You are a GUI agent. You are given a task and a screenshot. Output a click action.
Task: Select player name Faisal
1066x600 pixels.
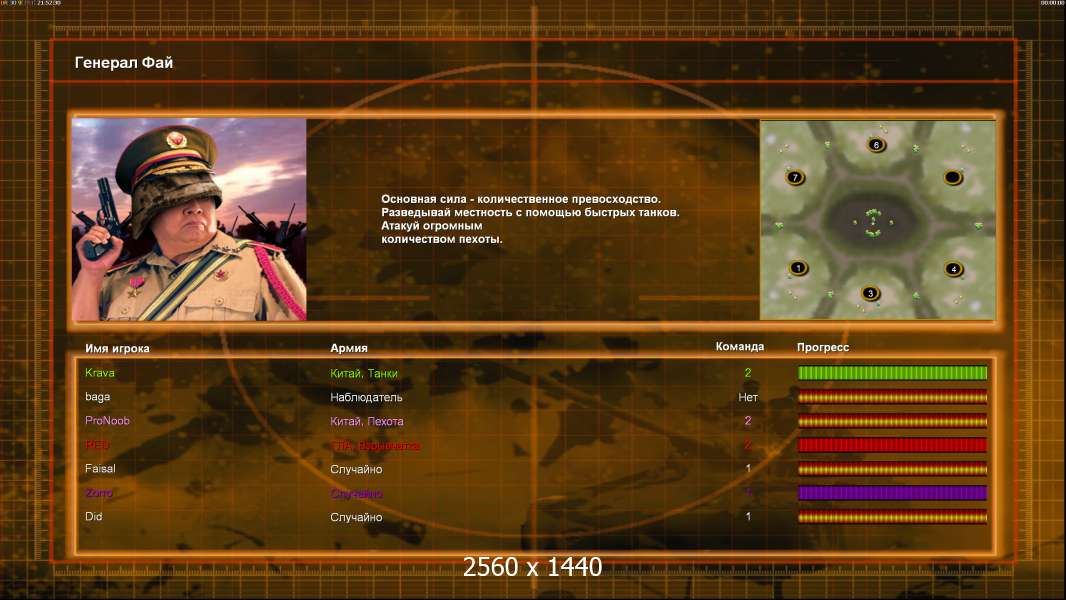[x=100, y=469]
